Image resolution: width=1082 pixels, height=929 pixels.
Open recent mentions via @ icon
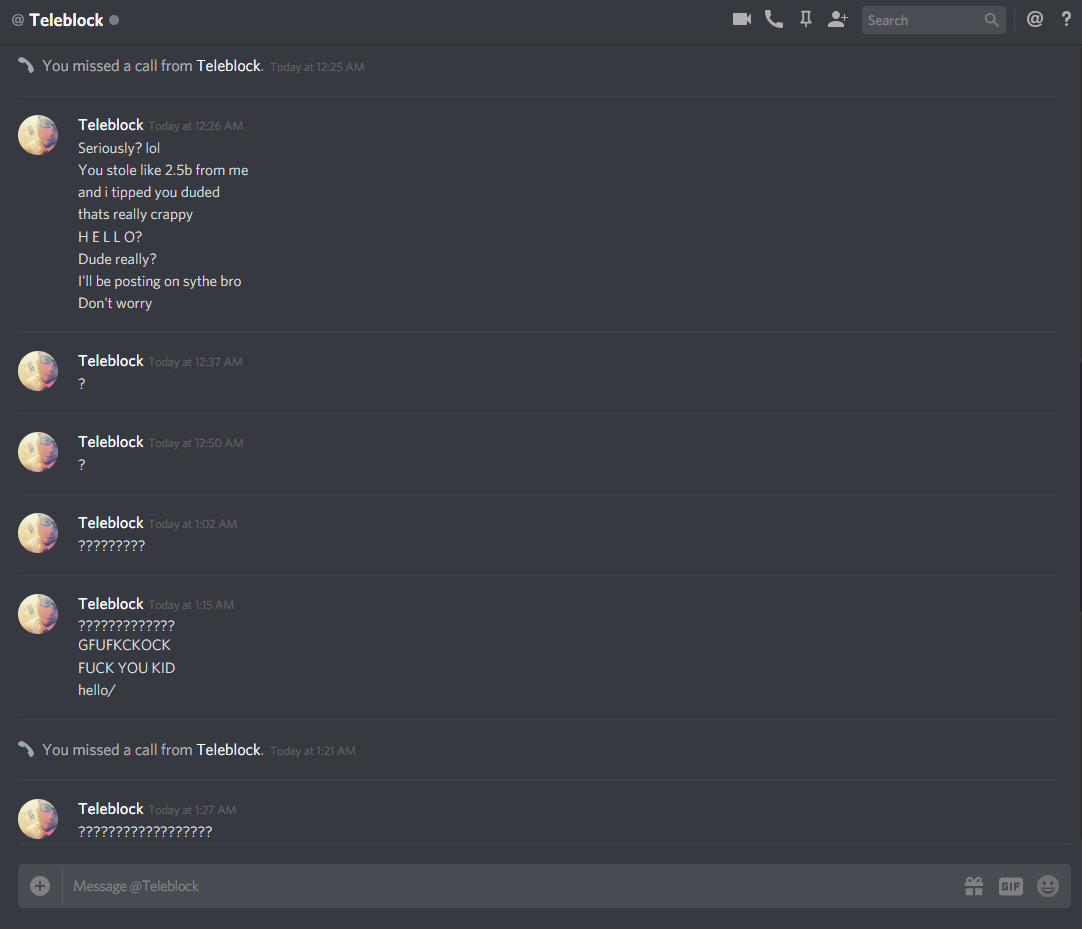[1034, 19]
